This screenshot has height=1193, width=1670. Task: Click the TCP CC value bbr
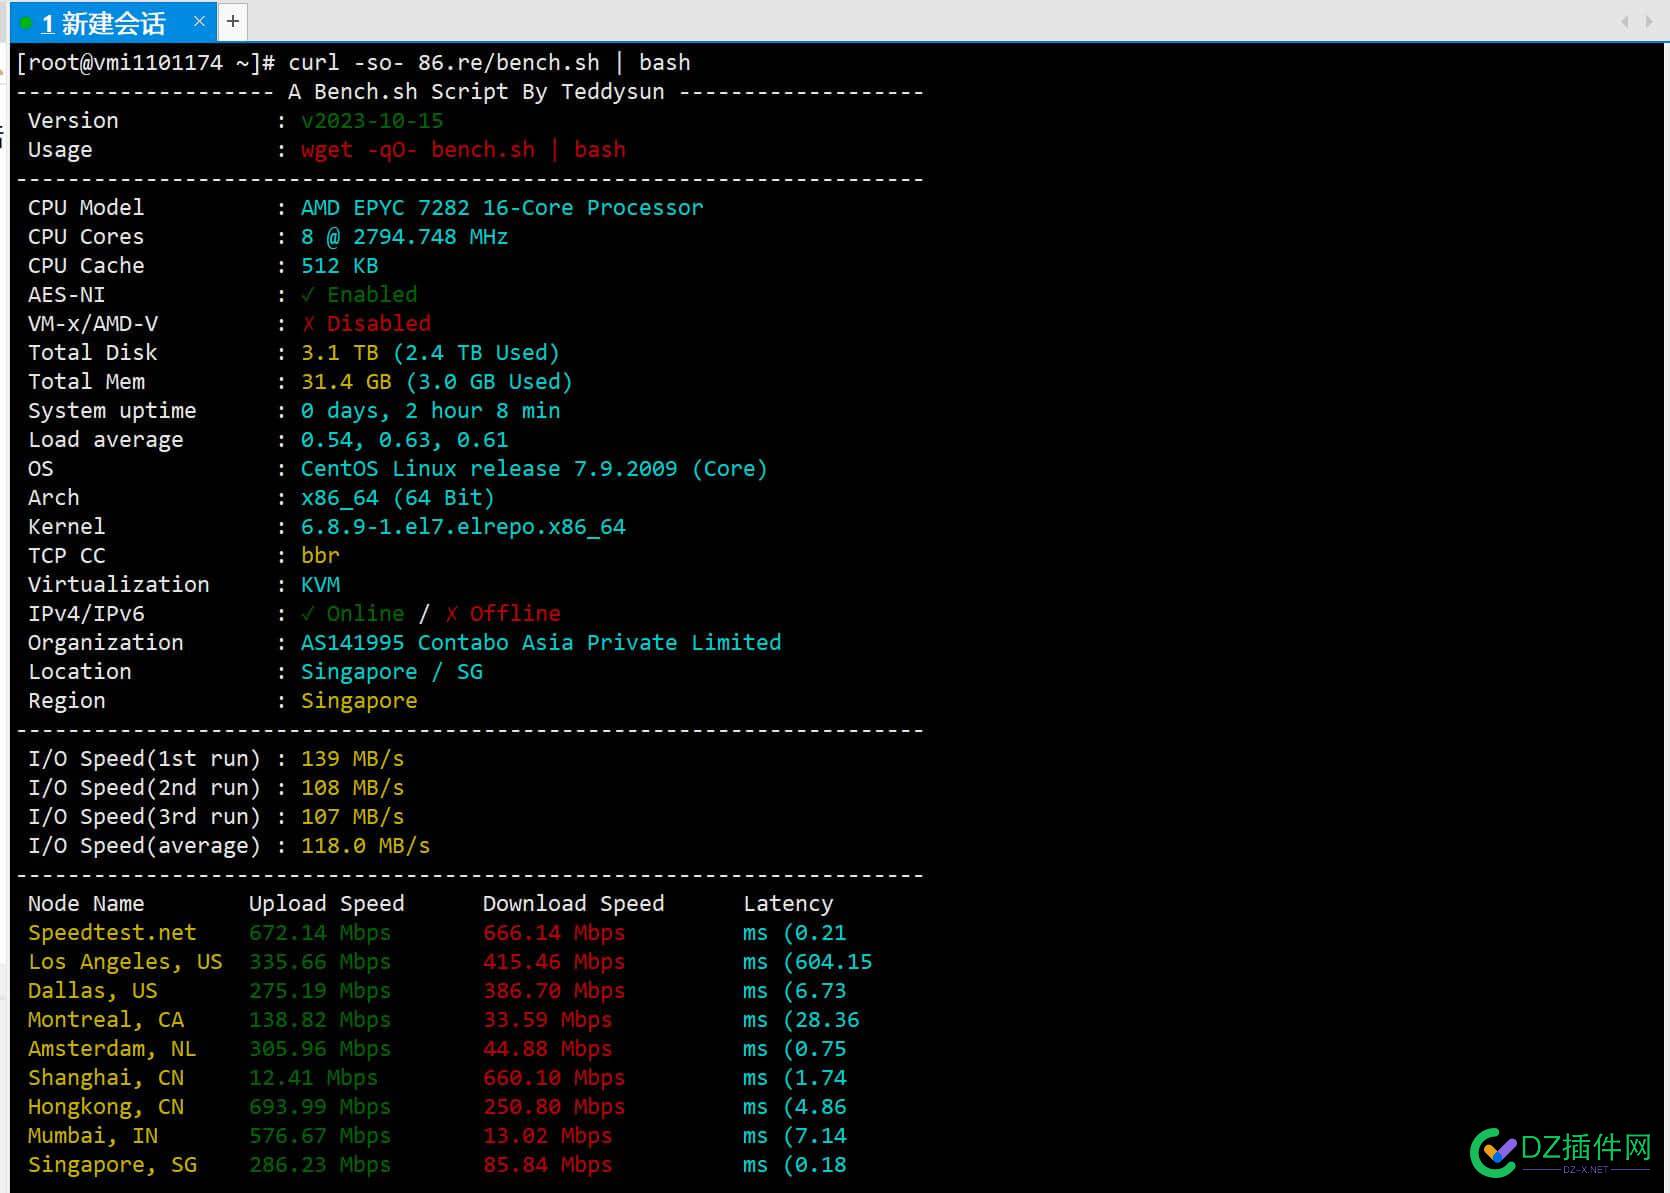point(320,555)
